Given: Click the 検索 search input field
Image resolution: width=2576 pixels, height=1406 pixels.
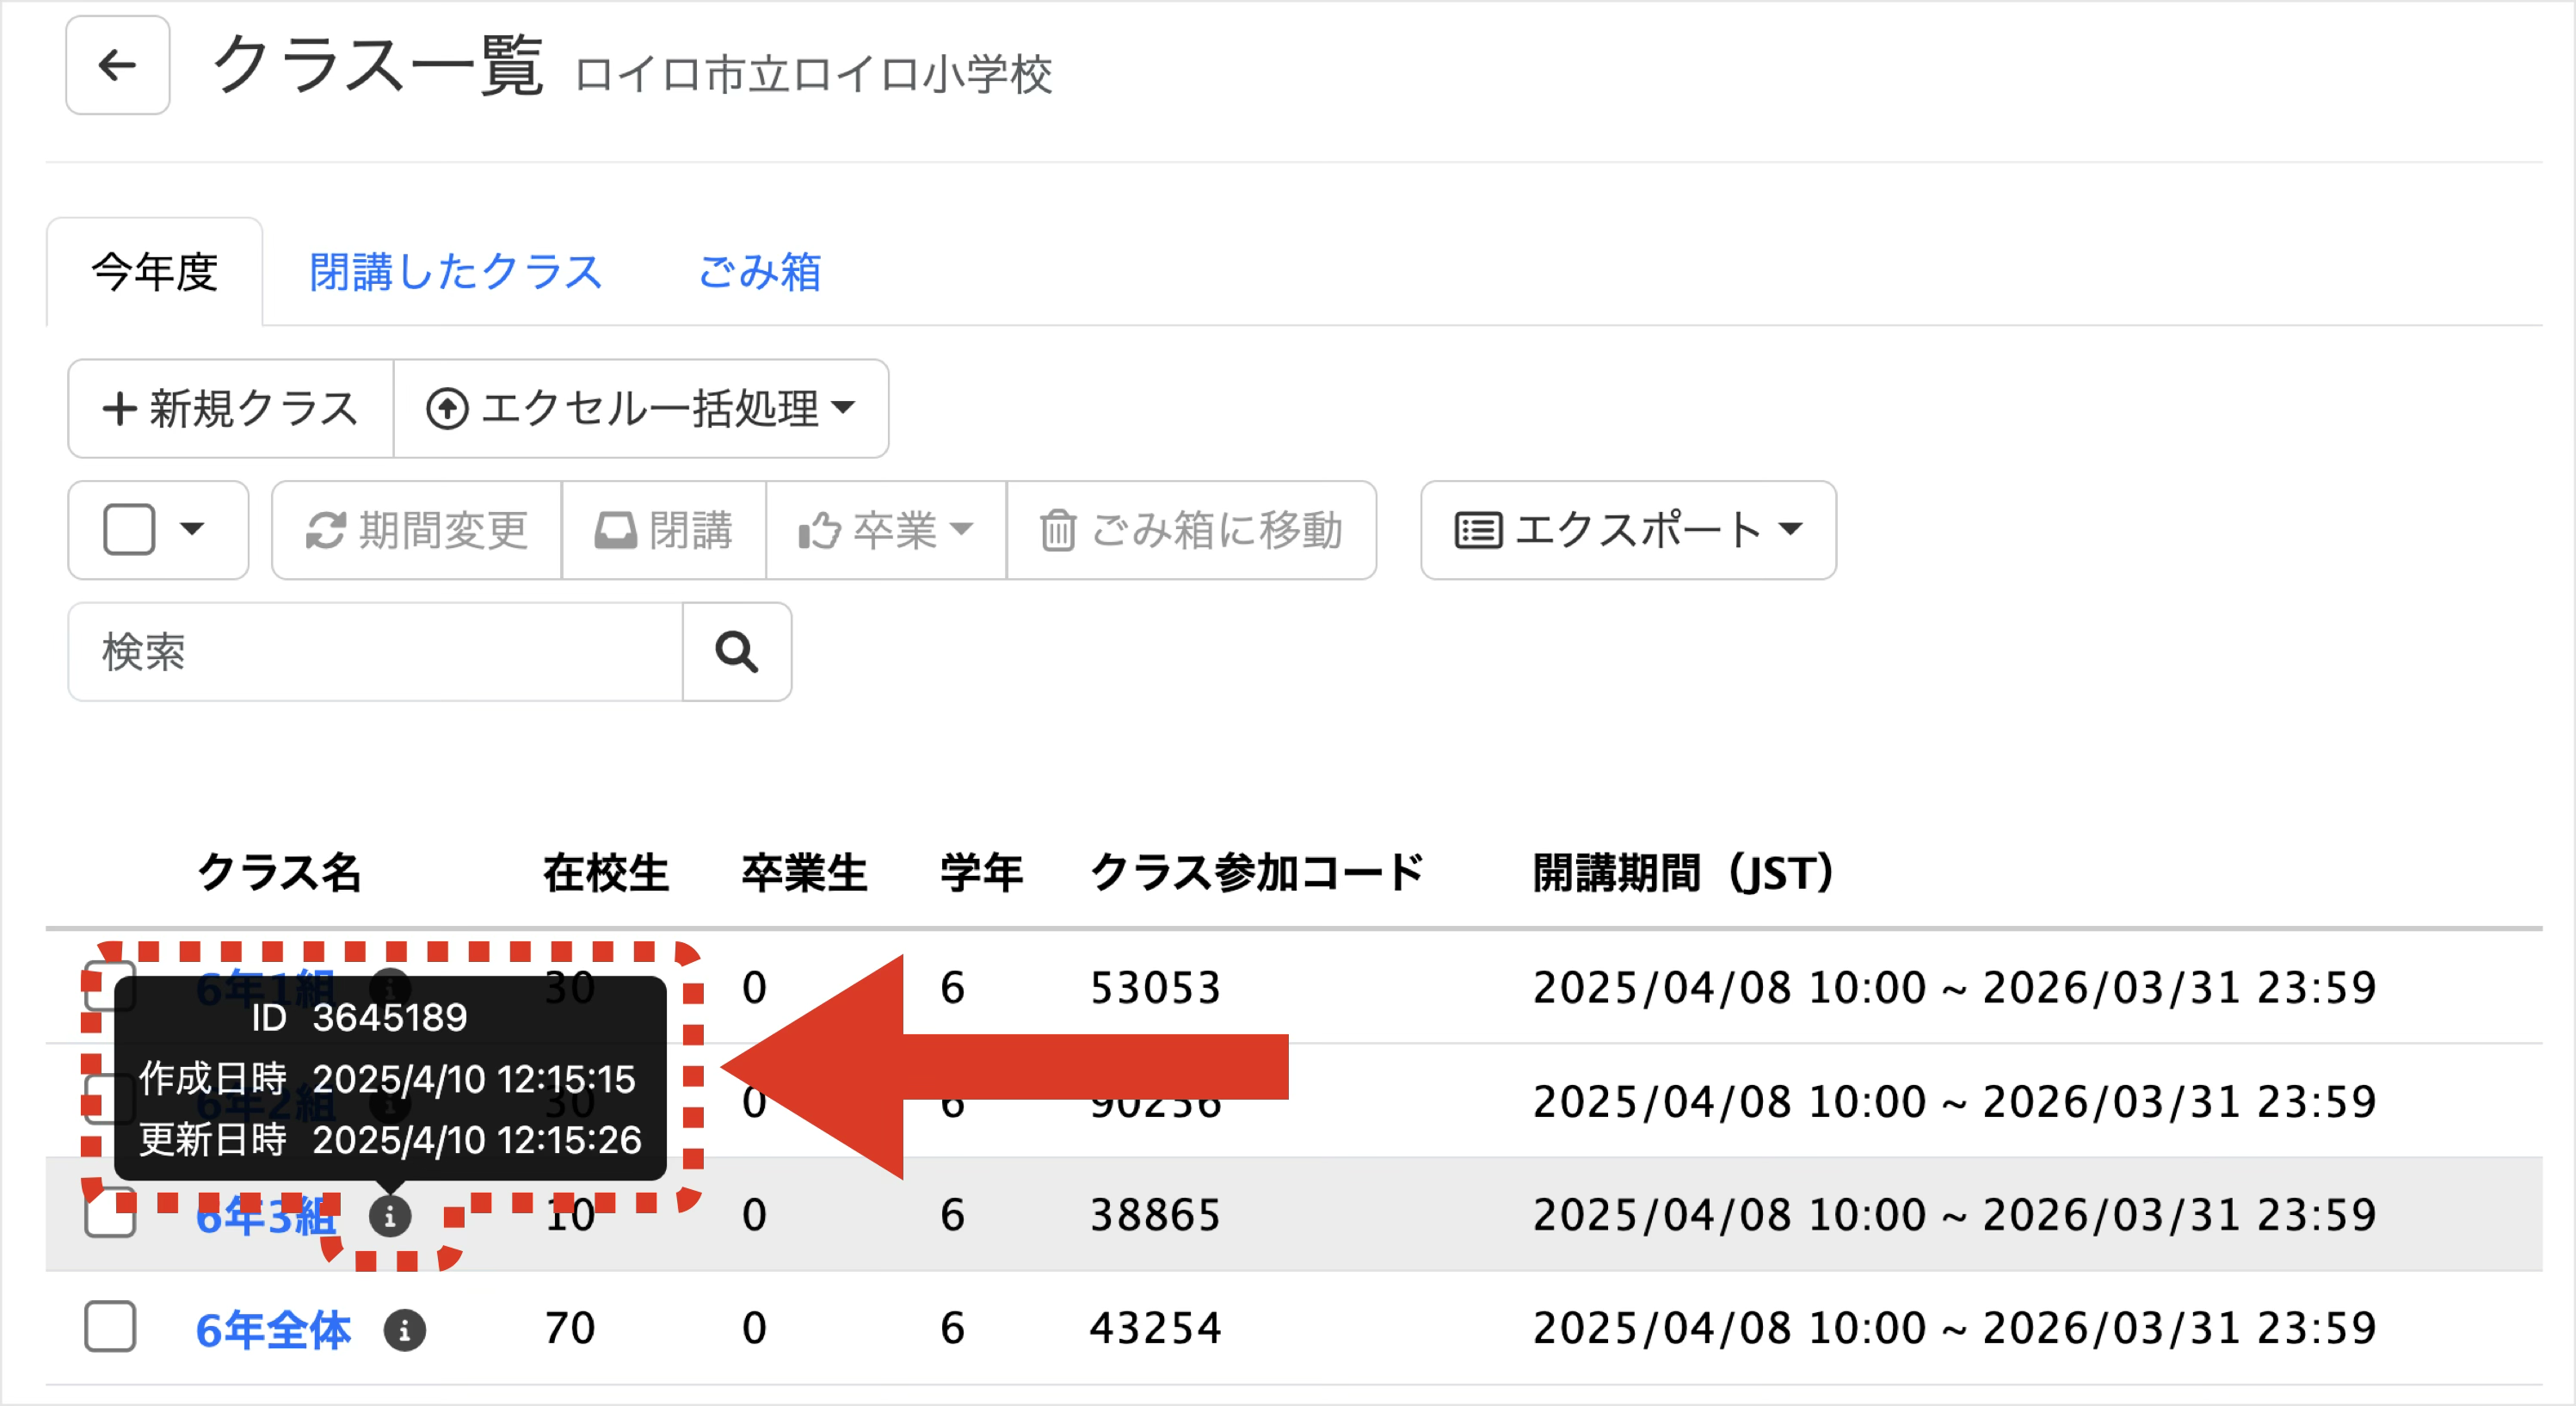Looking at the screenshot, I should [x=375, y=652].
